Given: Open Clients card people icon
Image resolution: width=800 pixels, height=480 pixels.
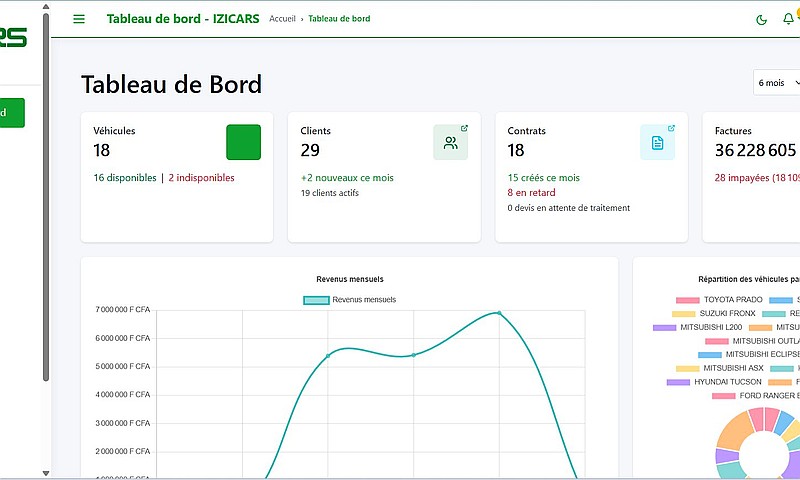Looking at the screenshot, I should tap(450, 142).
